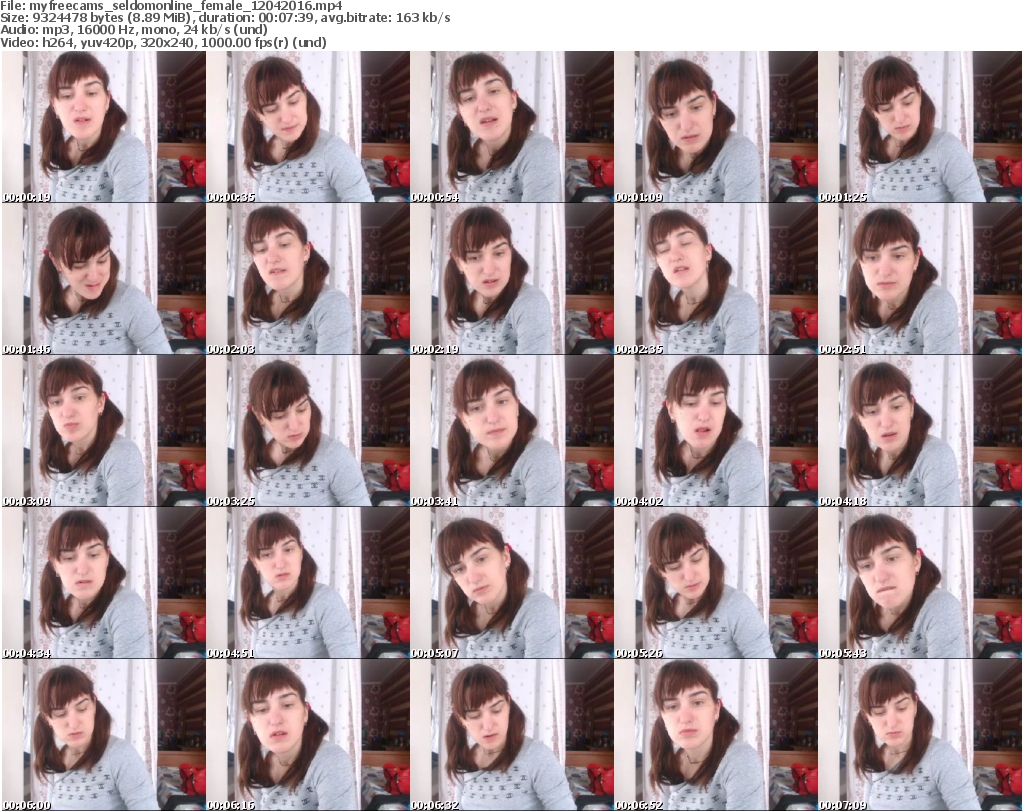Select the thumbnail stamped 00:04:02

[x=716, y=431]
